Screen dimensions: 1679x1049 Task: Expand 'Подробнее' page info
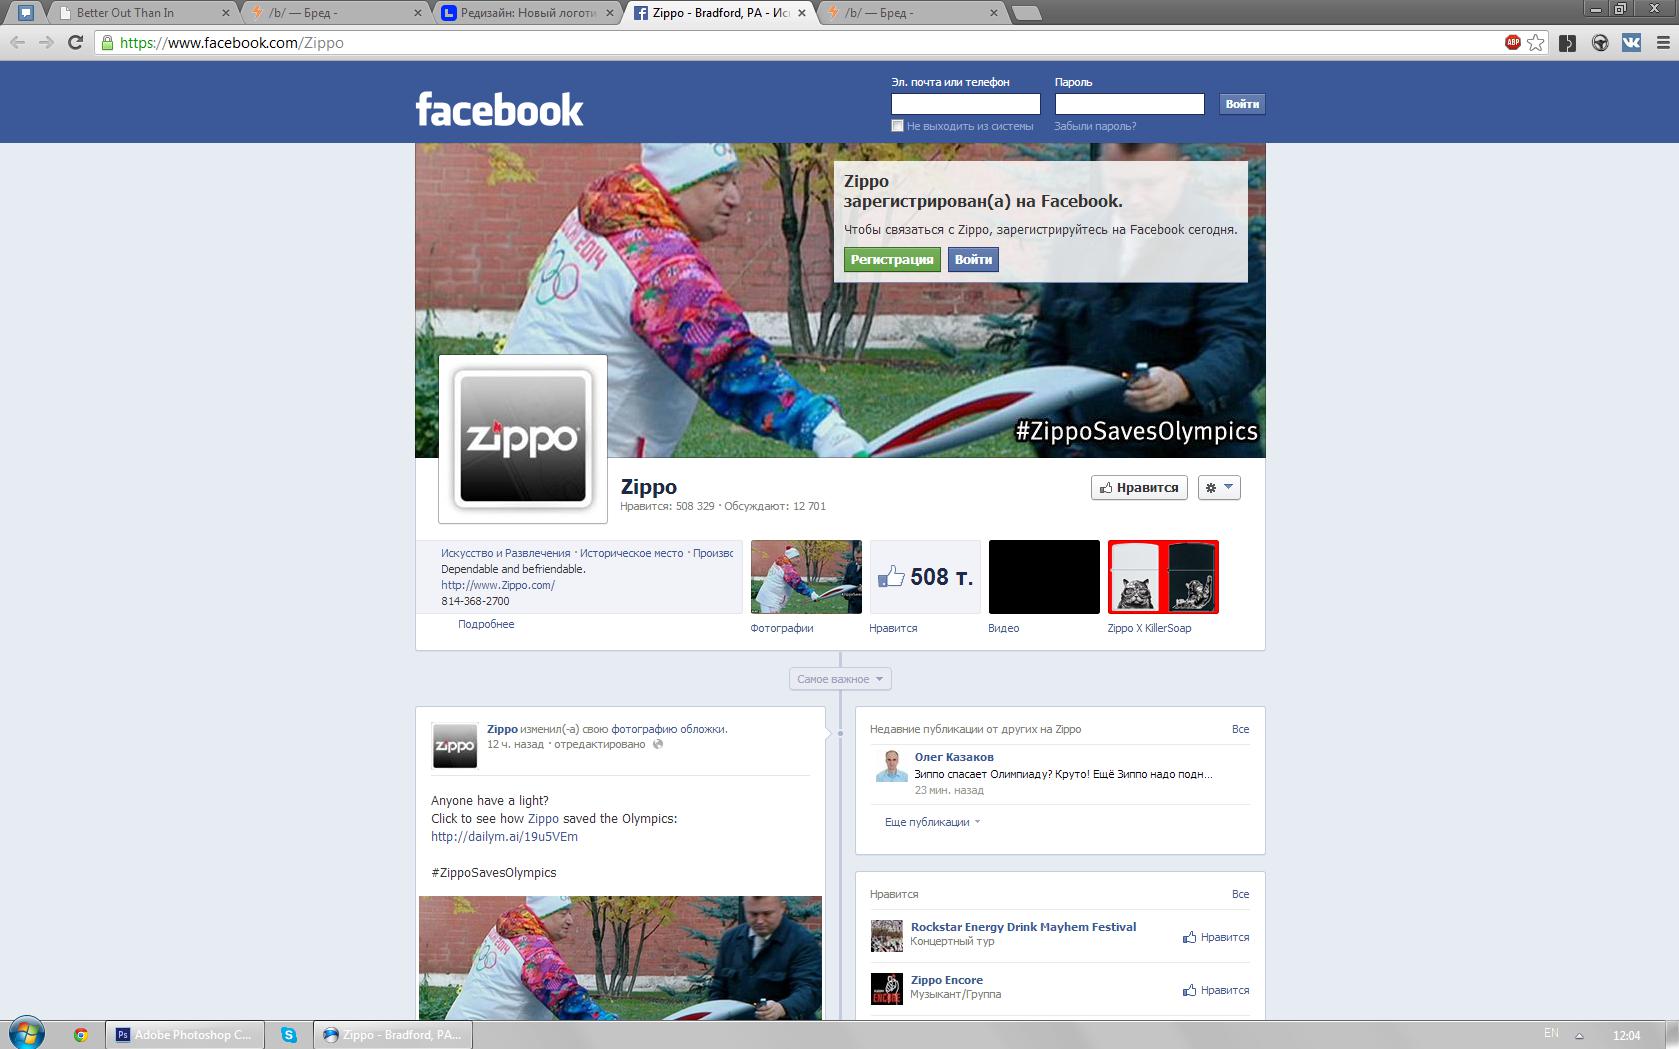tap(486, 624)
